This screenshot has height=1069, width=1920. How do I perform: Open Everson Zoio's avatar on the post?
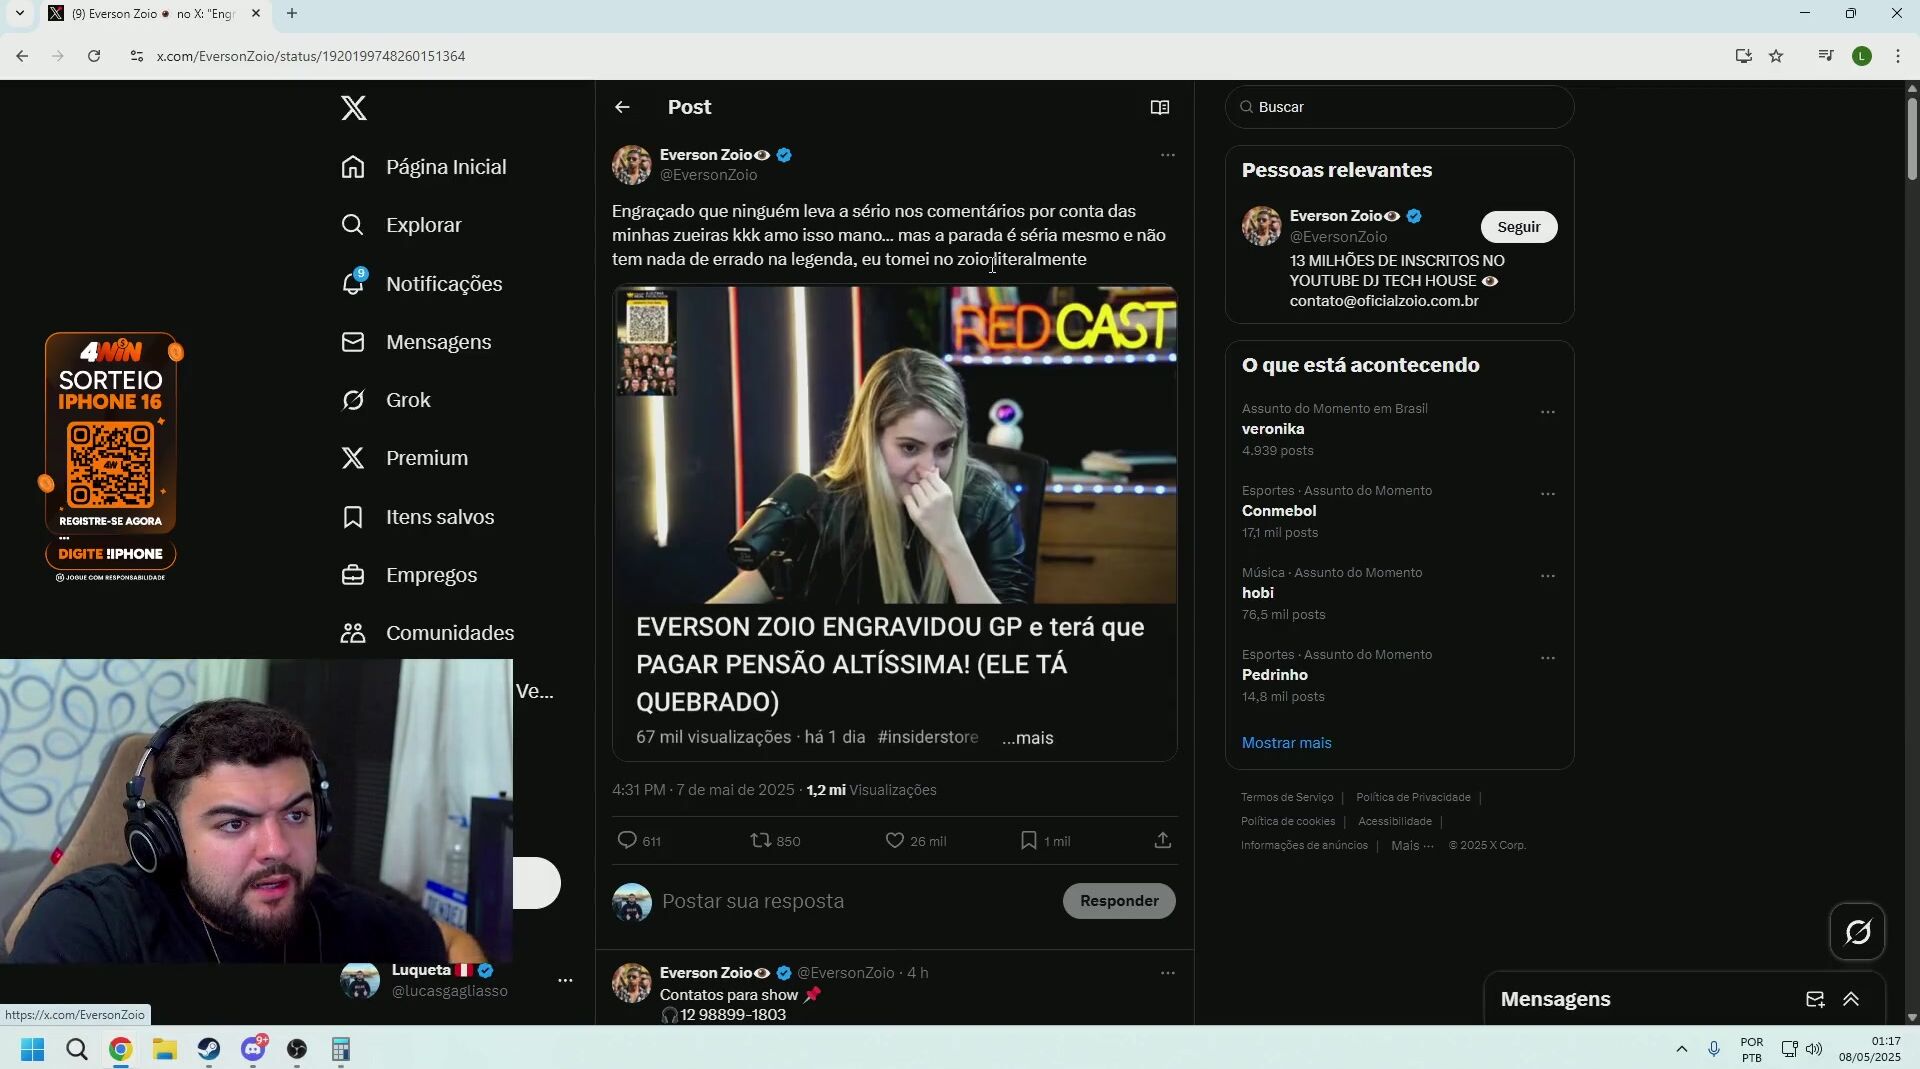coord(631,165)
